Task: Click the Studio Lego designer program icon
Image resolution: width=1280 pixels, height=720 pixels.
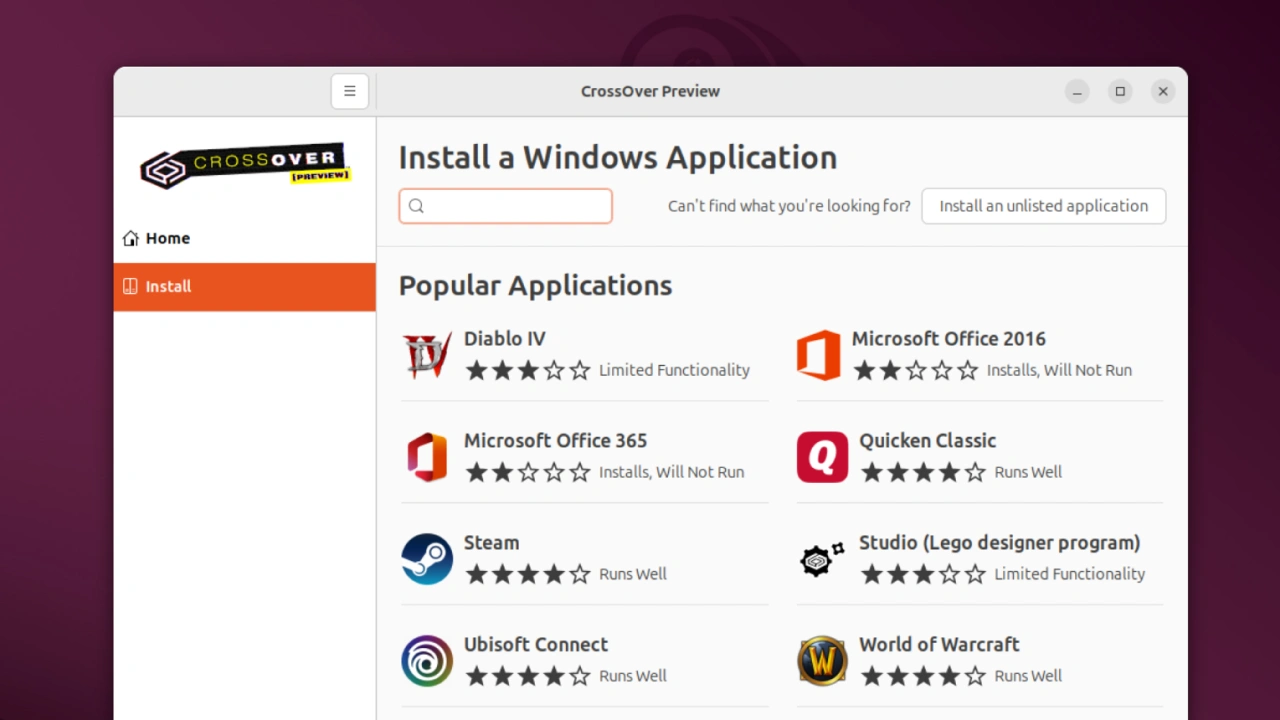Action: [x=820, y=559]
